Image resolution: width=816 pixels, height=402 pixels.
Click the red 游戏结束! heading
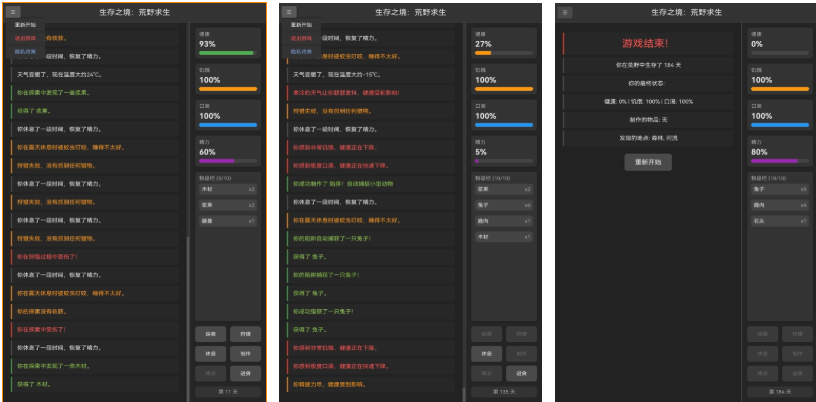tap(645, 43)
